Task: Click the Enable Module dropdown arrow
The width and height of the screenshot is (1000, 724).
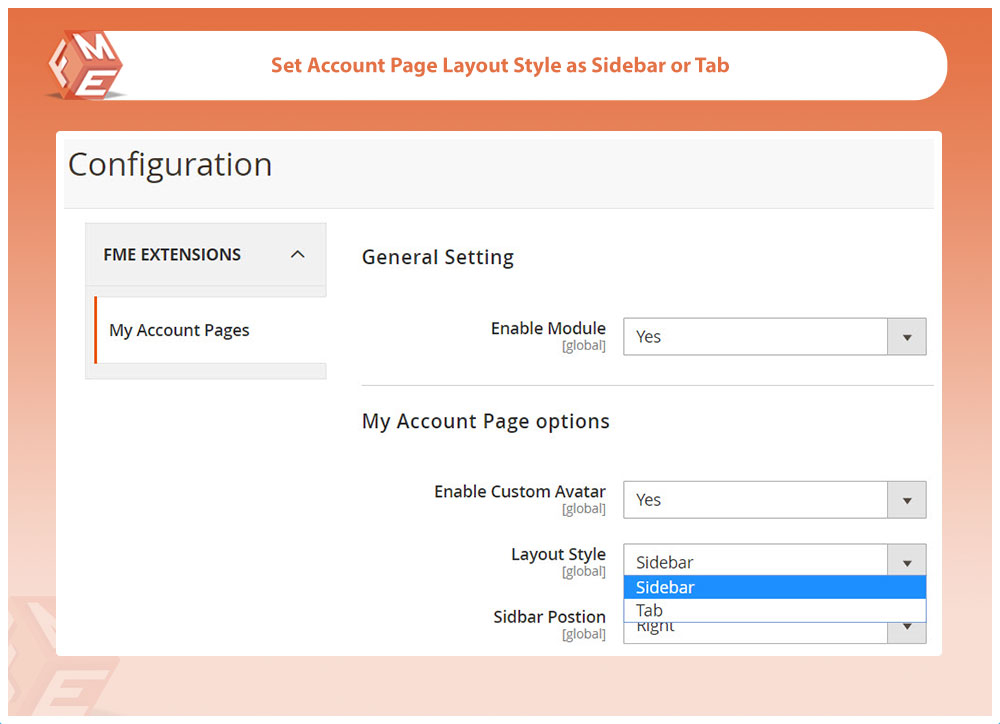Action: (x=907, y=337)
